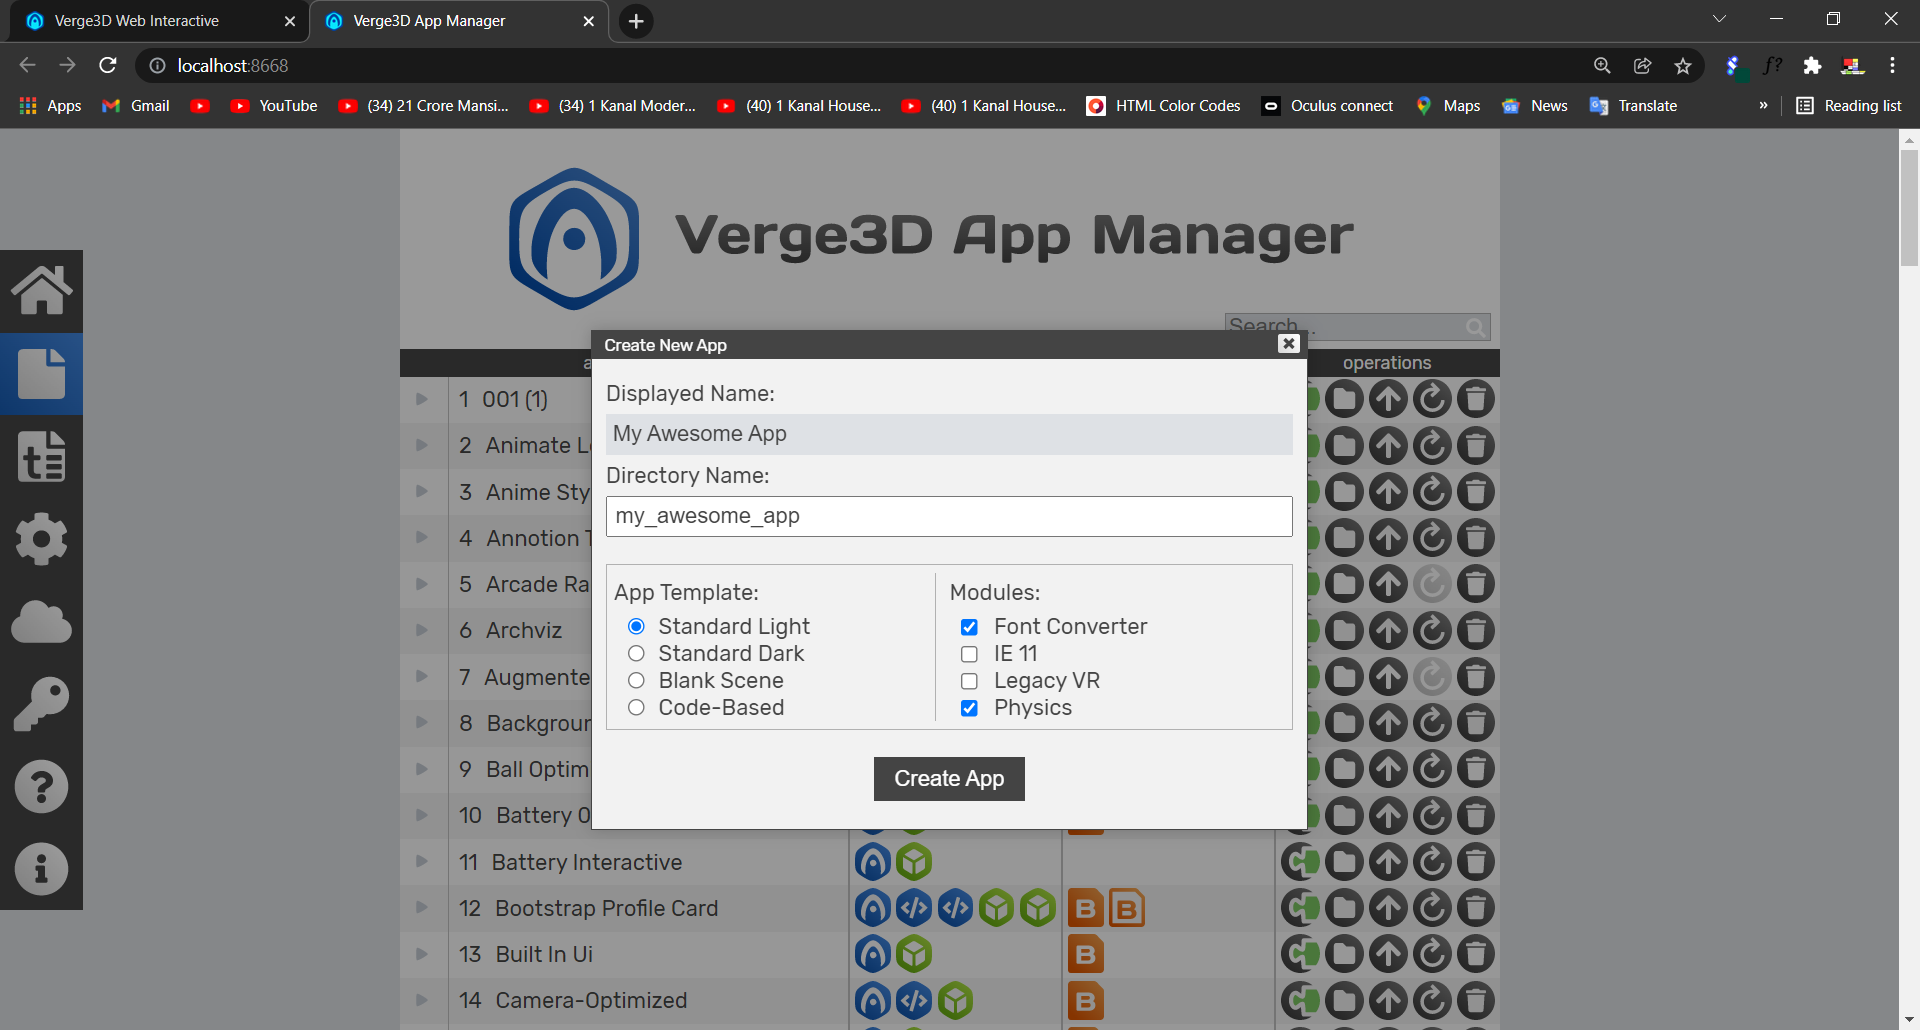Viewport: 1920px width, 1030px height.
Task: Open outlined Blender file icon for Bootstrap Profile Card
Action: point(1127,908)
